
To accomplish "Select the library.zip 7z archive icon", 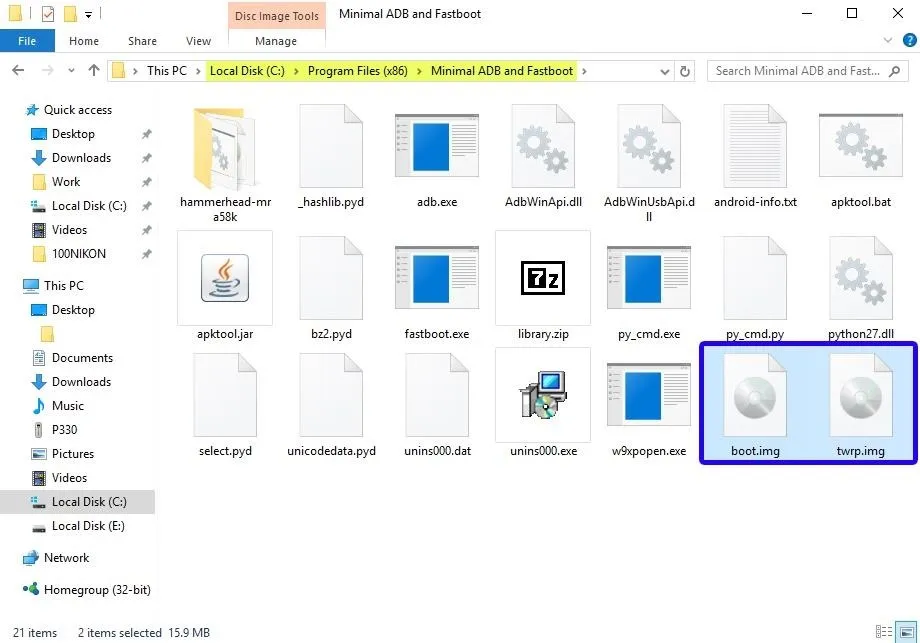I will point(543,278).
